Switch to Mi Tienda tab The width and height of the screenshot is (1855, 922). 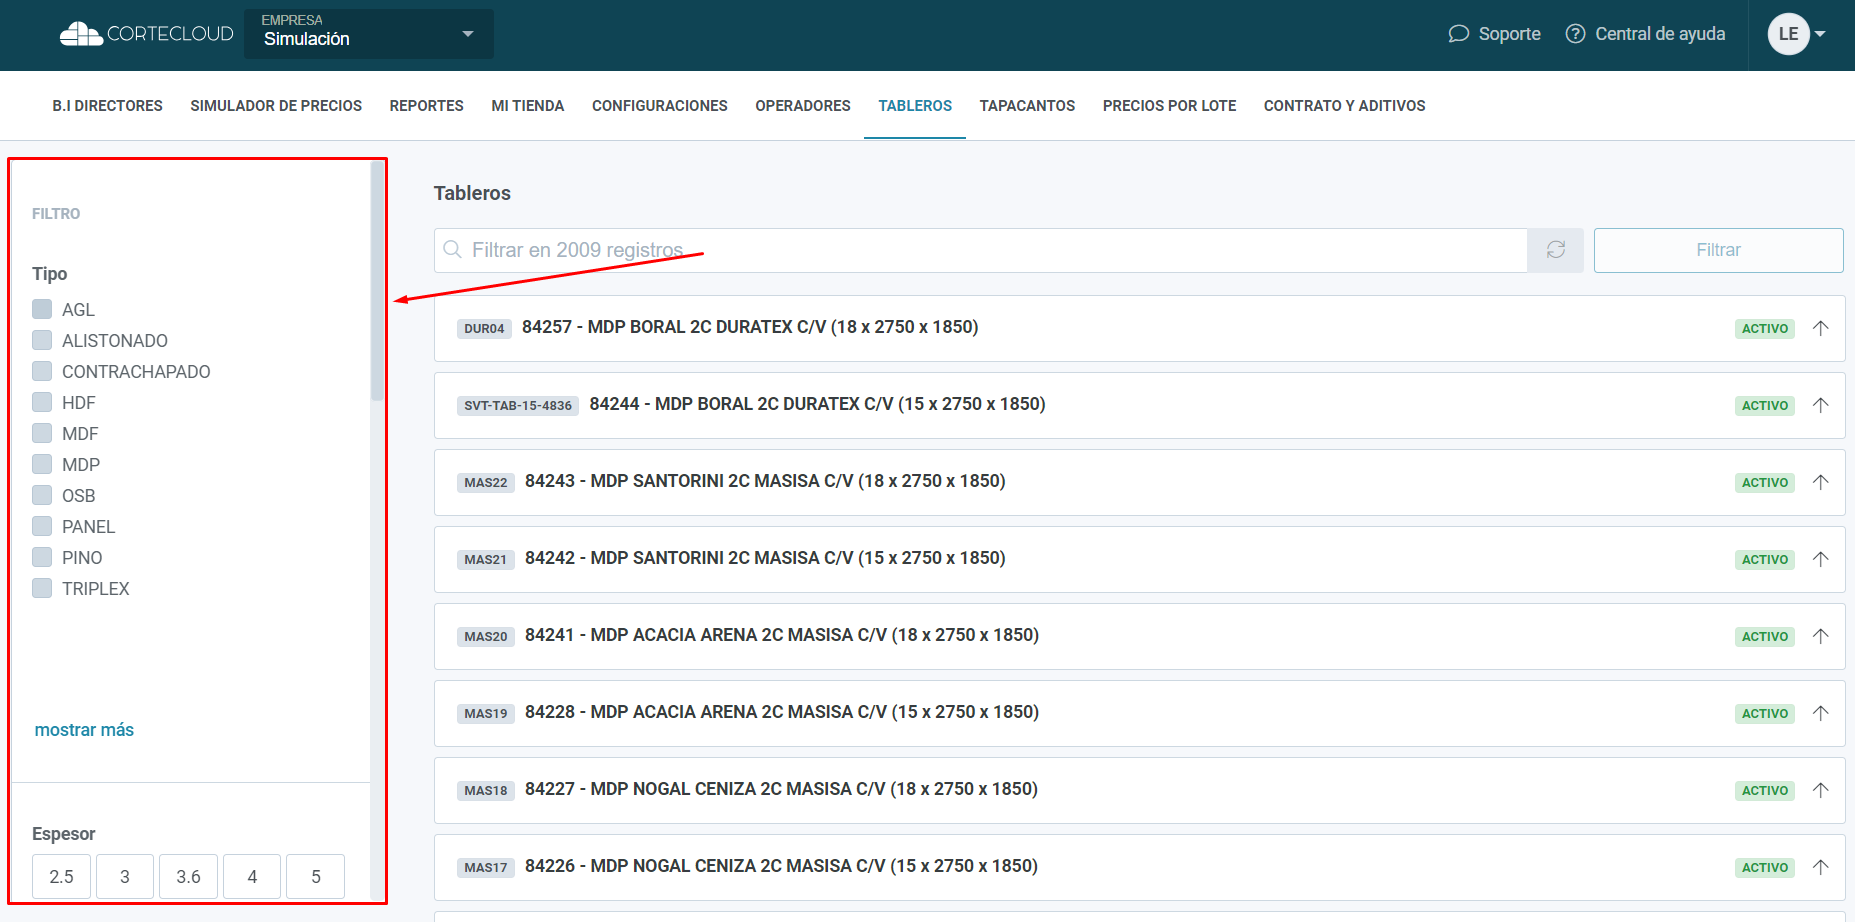point(528,106)
